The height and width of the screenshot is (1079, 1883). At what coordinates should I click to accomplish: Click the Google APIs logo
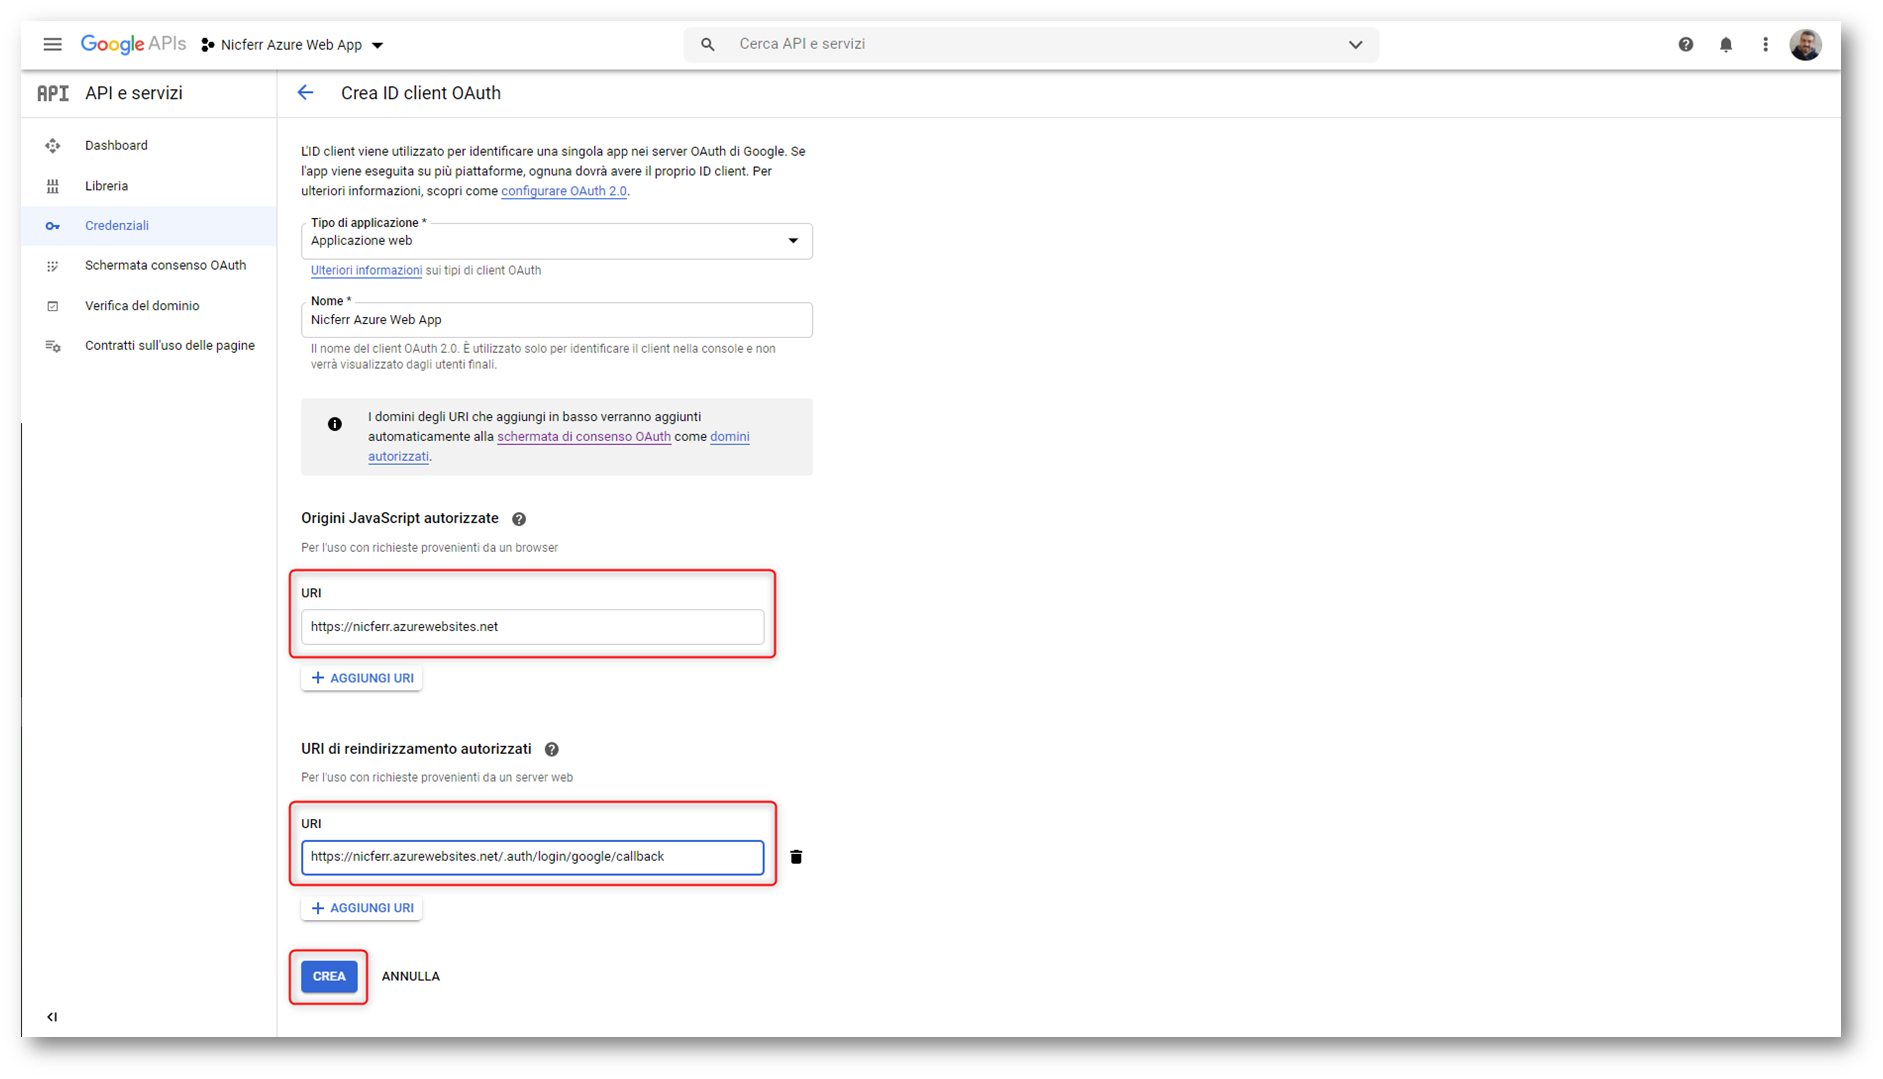[133, 44]
